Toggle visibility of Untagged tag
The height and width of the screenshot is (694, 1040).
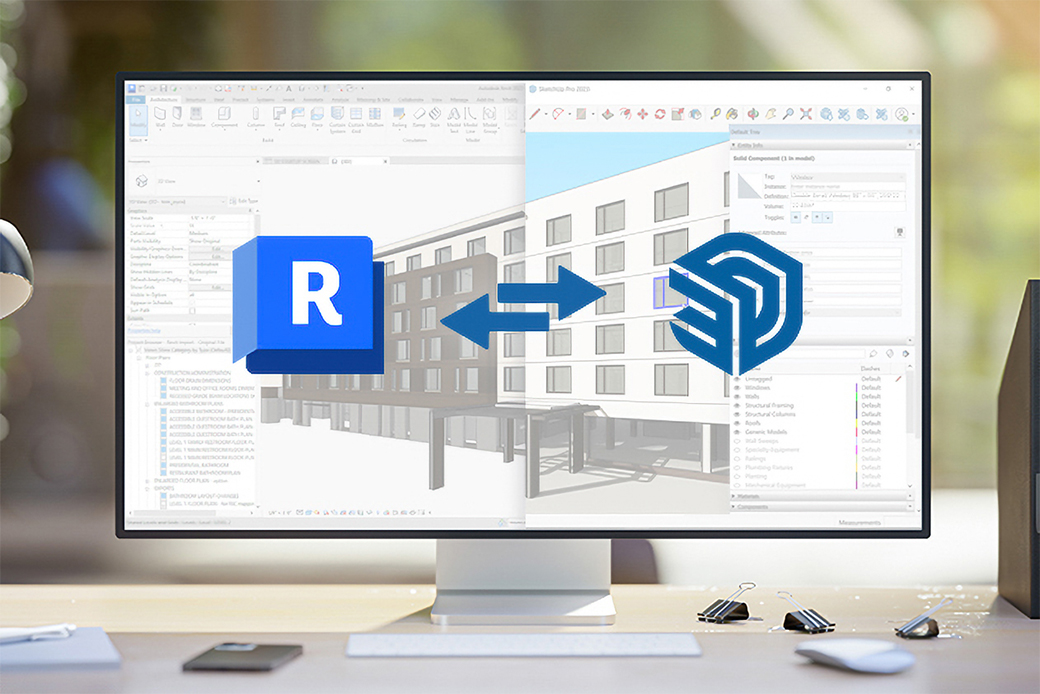pyautogui.click(x=737, y=379)
